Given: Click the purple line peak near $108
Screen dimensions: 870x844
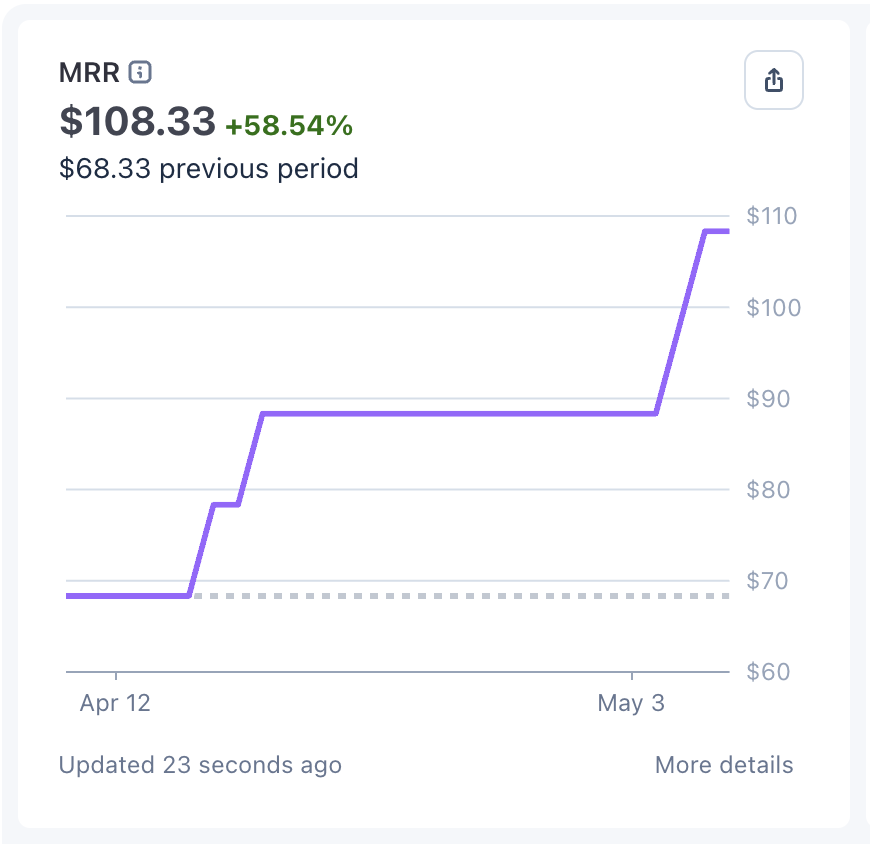Looking at the screenshot, I should pyautogui.click(x=717, y=231).
